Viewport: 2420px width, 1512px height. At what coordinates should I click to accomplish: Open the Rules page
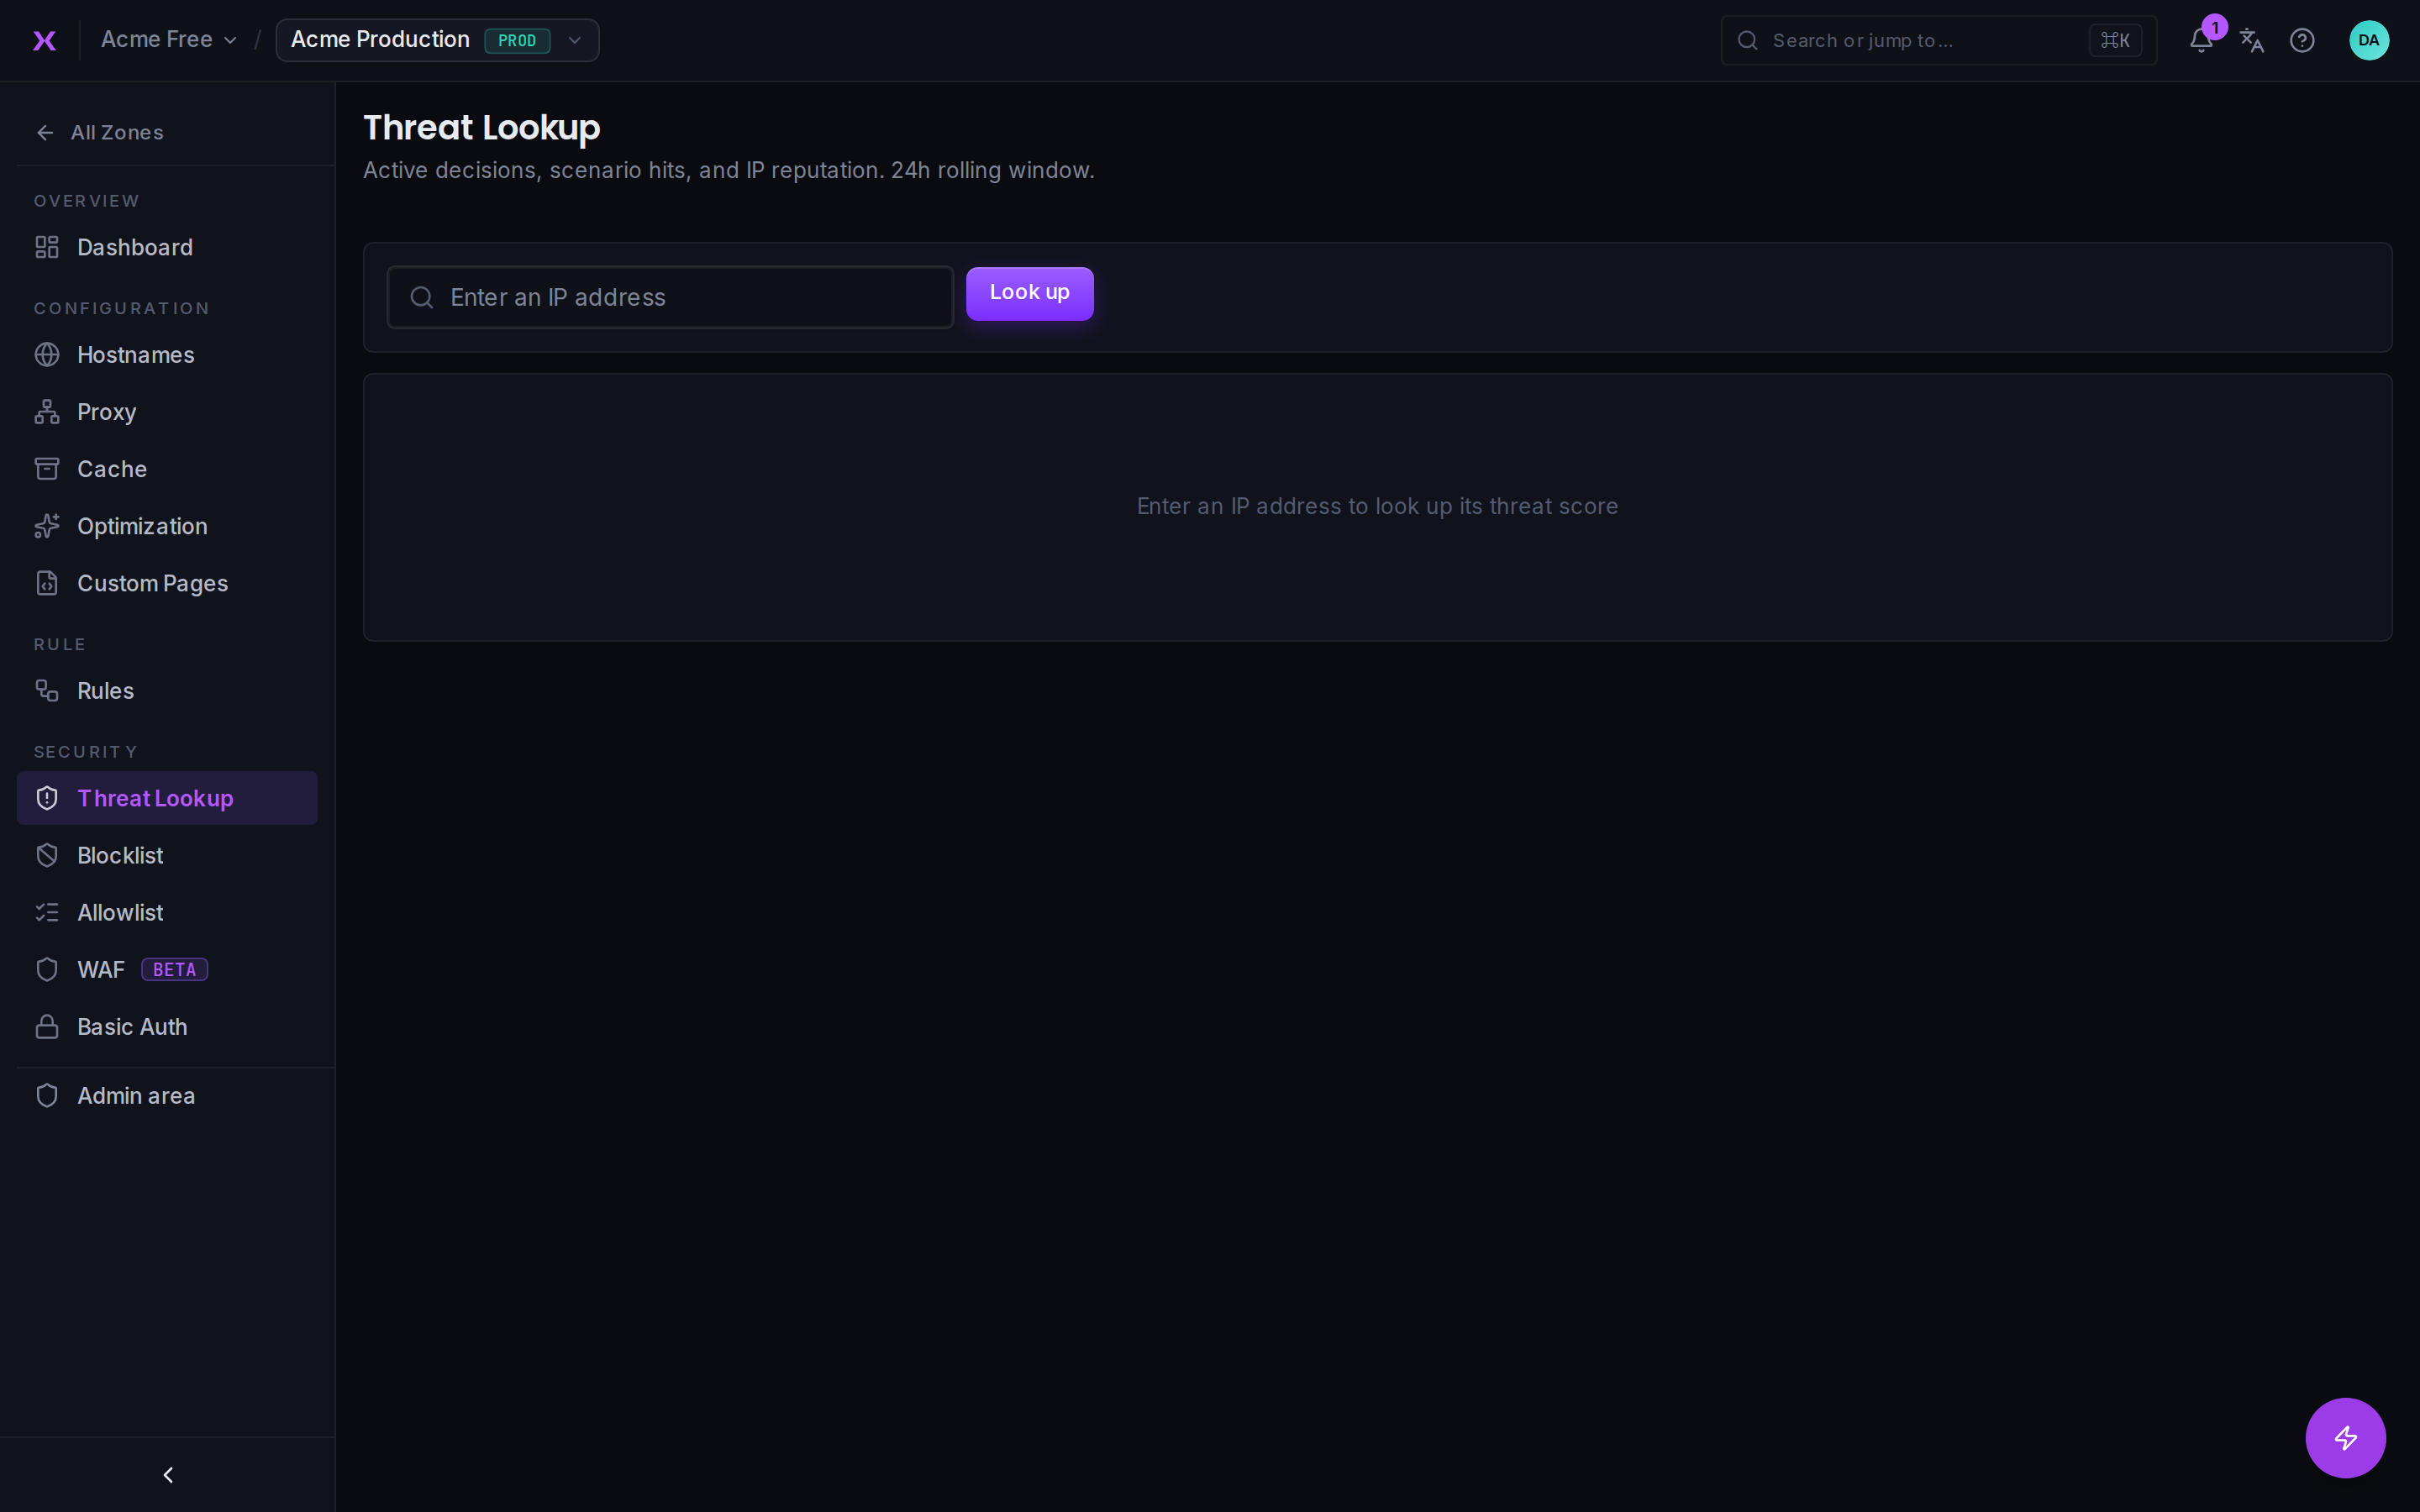pyautogui.click(x=167, y=691)
